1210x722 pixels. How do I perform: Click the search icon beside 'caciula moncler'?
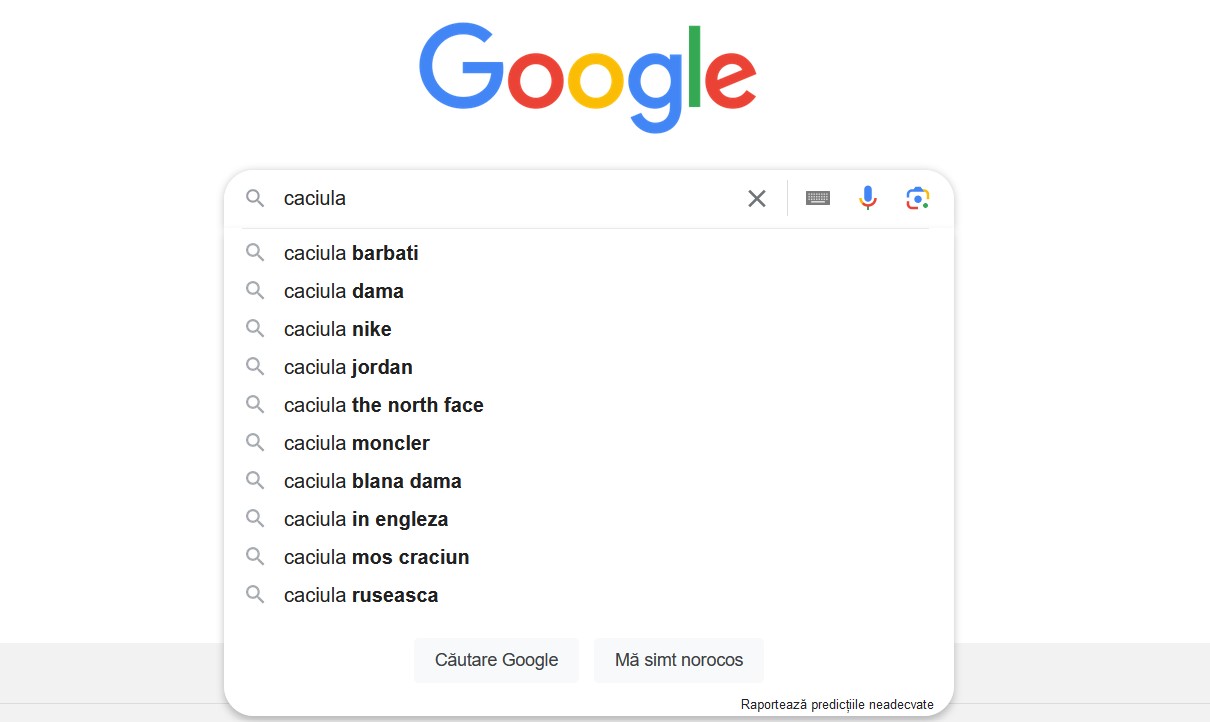pyautogui.click(x=256, y=443)
